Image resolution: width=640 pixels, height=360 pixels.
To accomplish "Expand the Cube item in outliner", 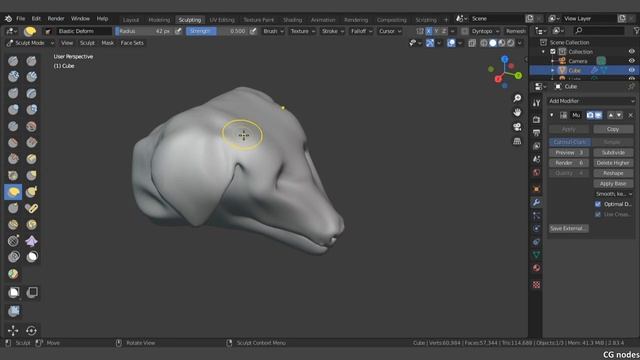I will click(553, 71).
